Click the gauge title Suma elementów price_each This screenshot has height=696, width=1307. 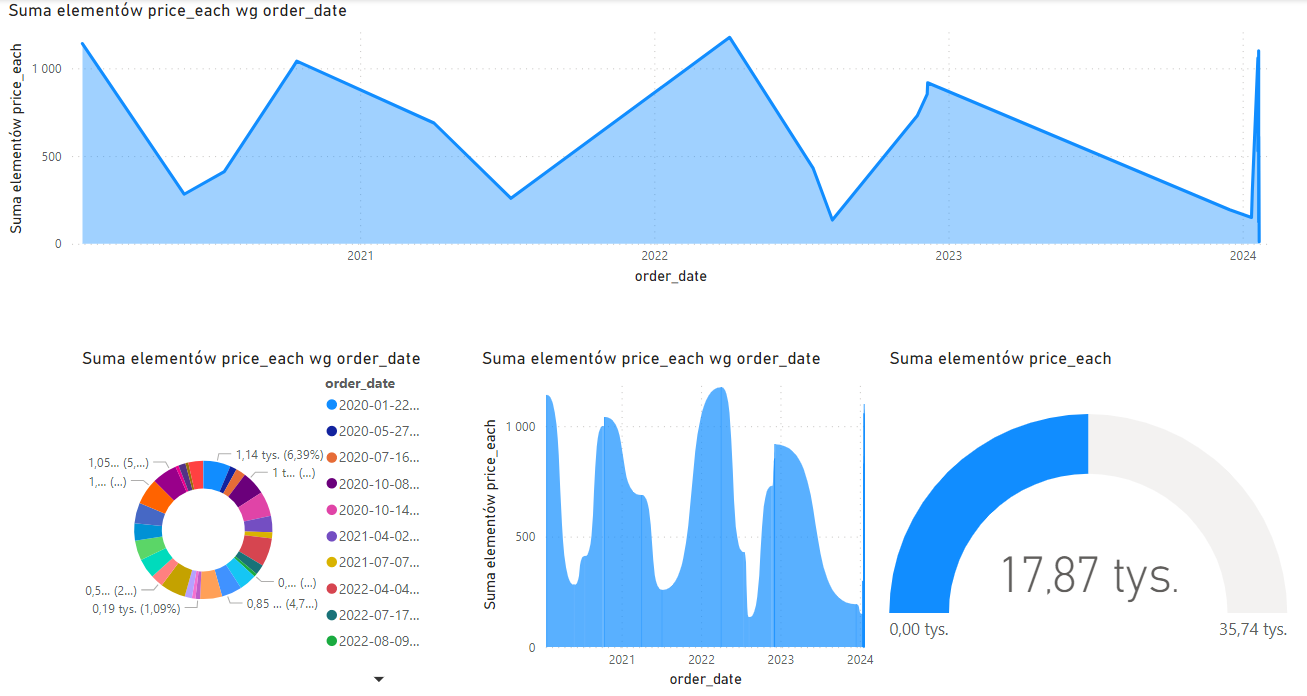(1000, 358)
